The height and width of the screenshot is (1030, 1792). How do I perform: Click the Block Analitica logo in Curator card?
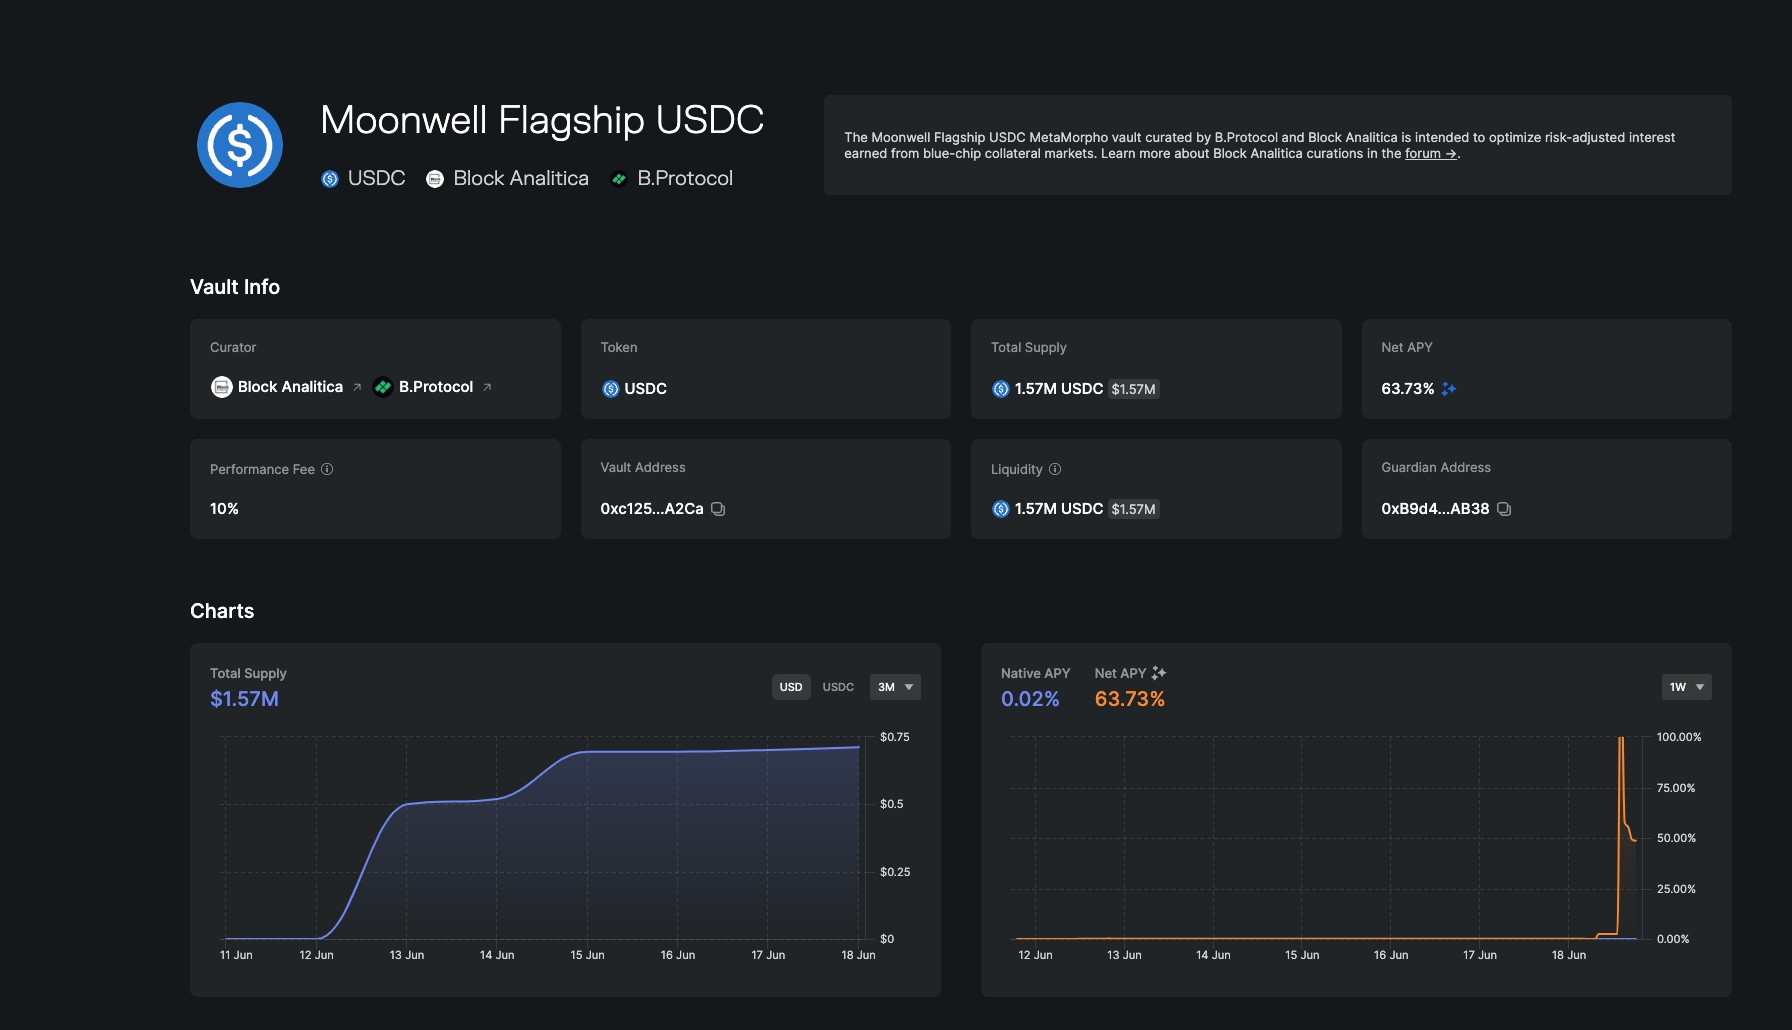tap(222, 387)
